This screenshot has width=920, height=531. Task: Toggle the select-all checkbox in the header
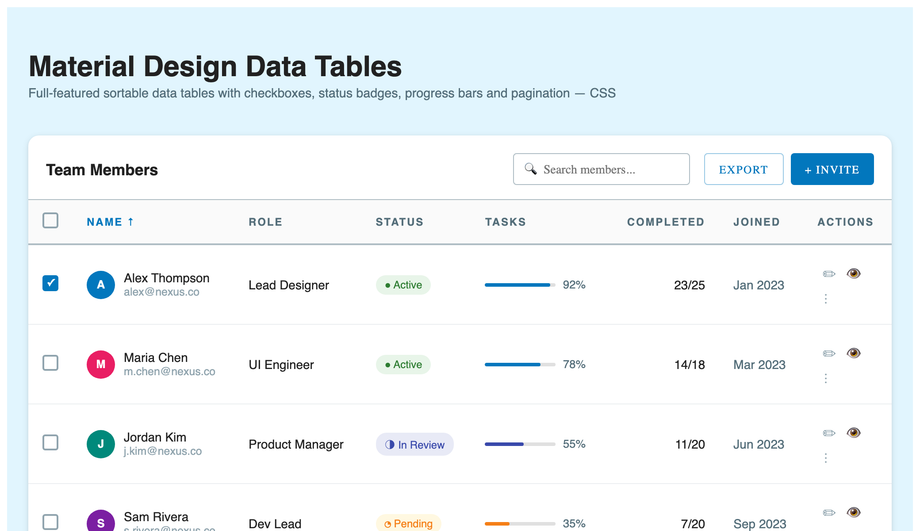(50, 221)
